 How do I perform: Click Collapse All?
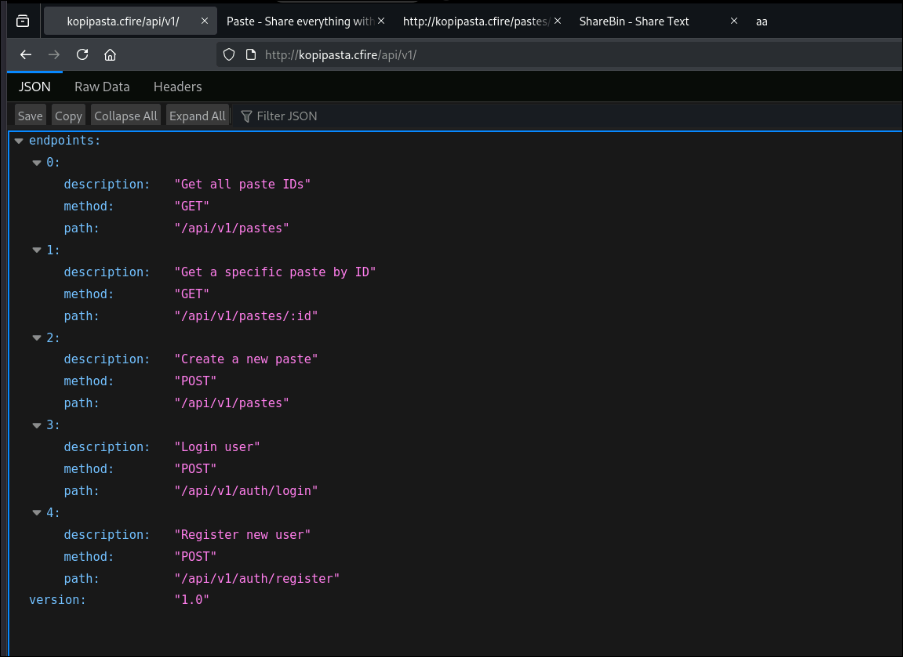[126, 116]
